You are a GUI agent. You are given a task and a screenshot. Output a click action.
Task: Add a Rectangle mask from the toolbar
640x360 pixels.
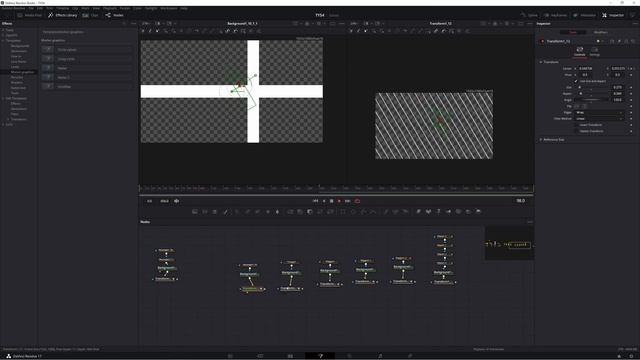click(342, 211)
